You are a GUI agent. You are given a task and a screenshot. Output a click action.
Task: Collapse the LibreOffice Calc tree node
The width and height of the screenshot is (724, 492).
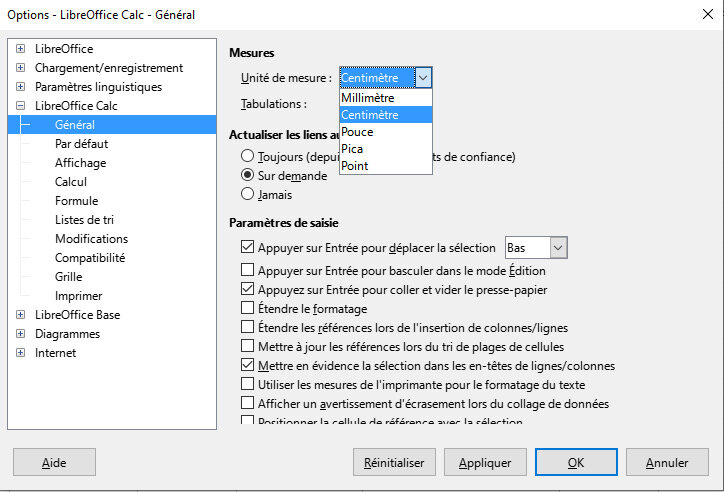(x=20, y=106)
